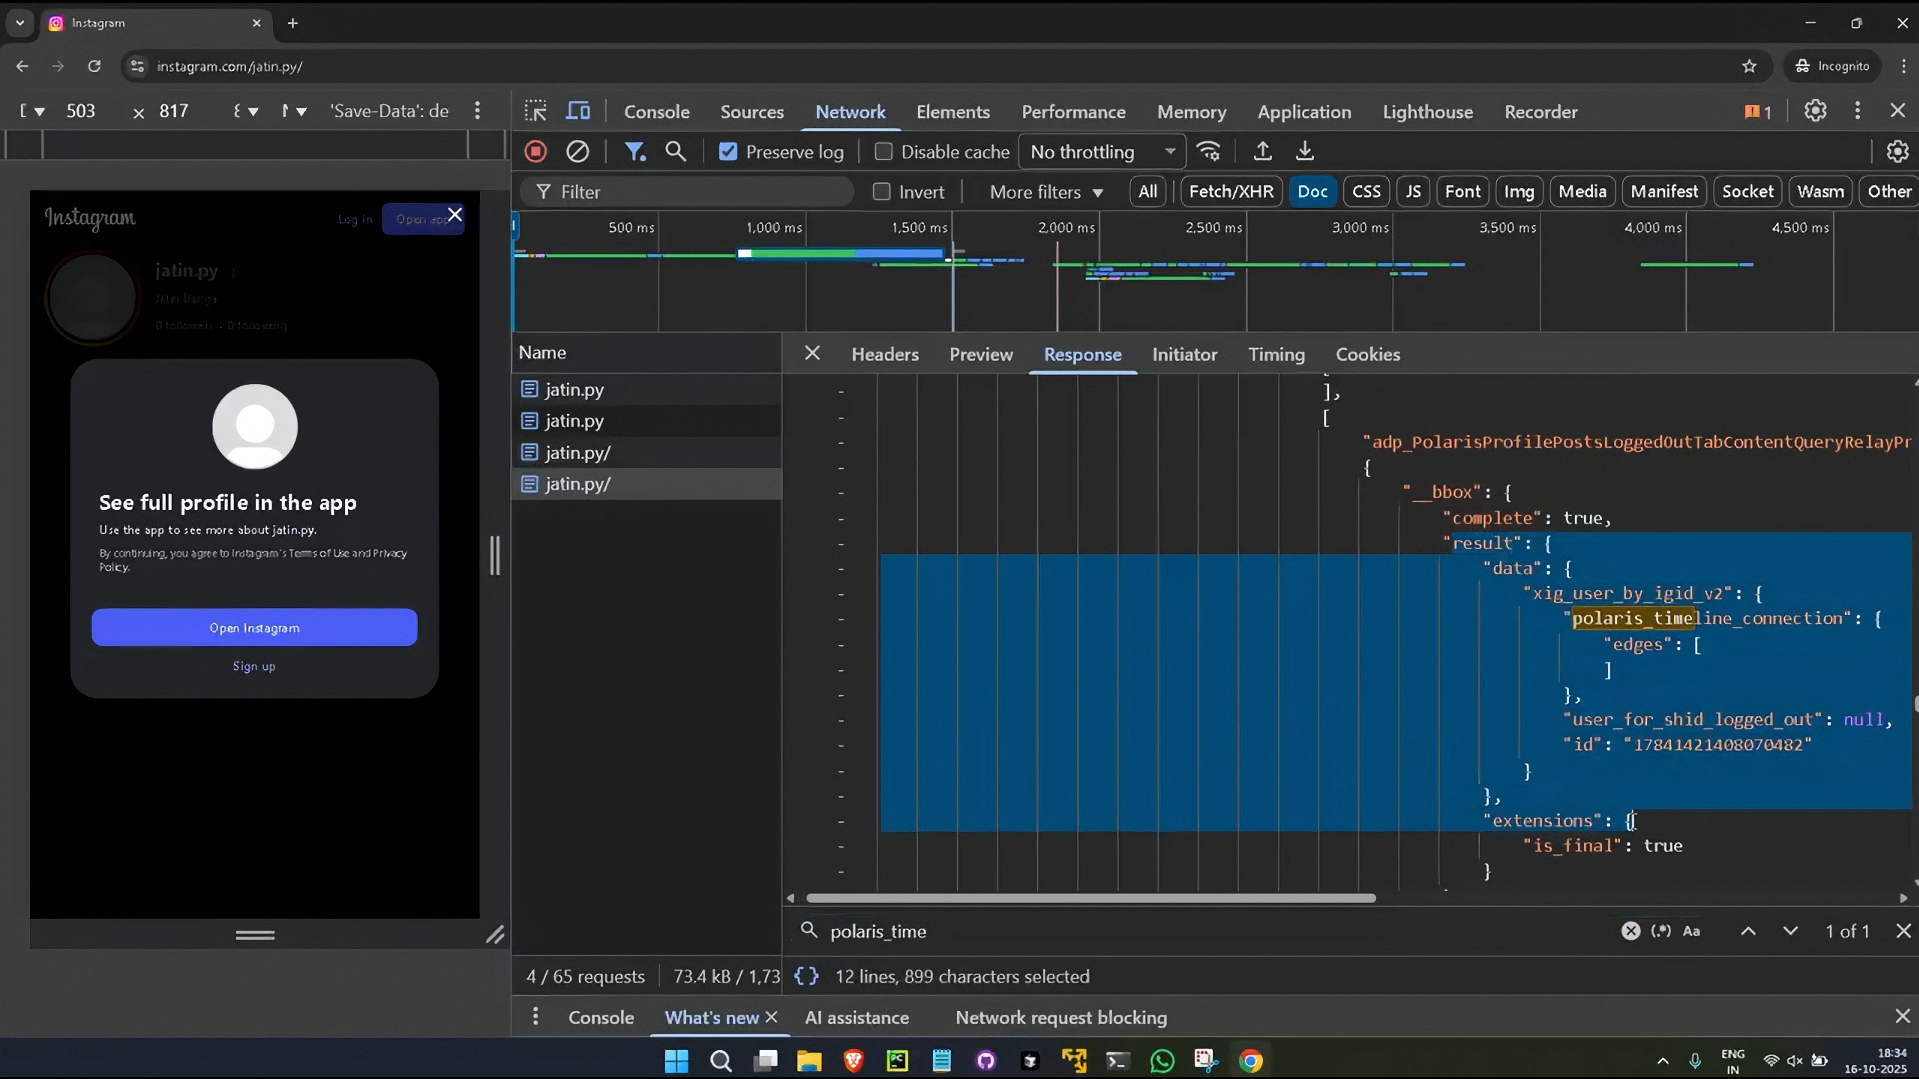Viewport: 1919px width, 1079px height.
Task: Go to next search match arrow
Action: click(x=1790, y=931)
